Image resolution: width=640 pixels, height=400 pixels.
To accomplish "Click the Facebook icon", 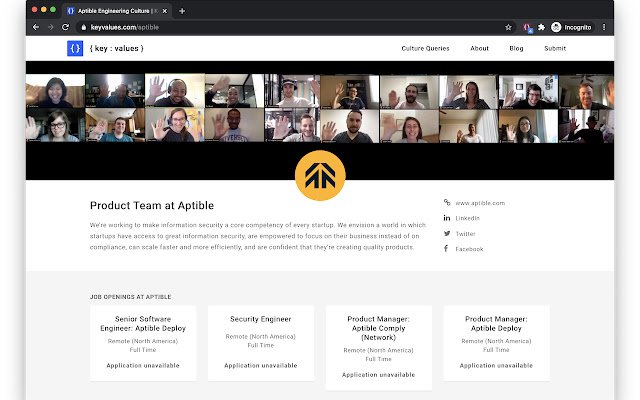I will (x=446, y=249).
